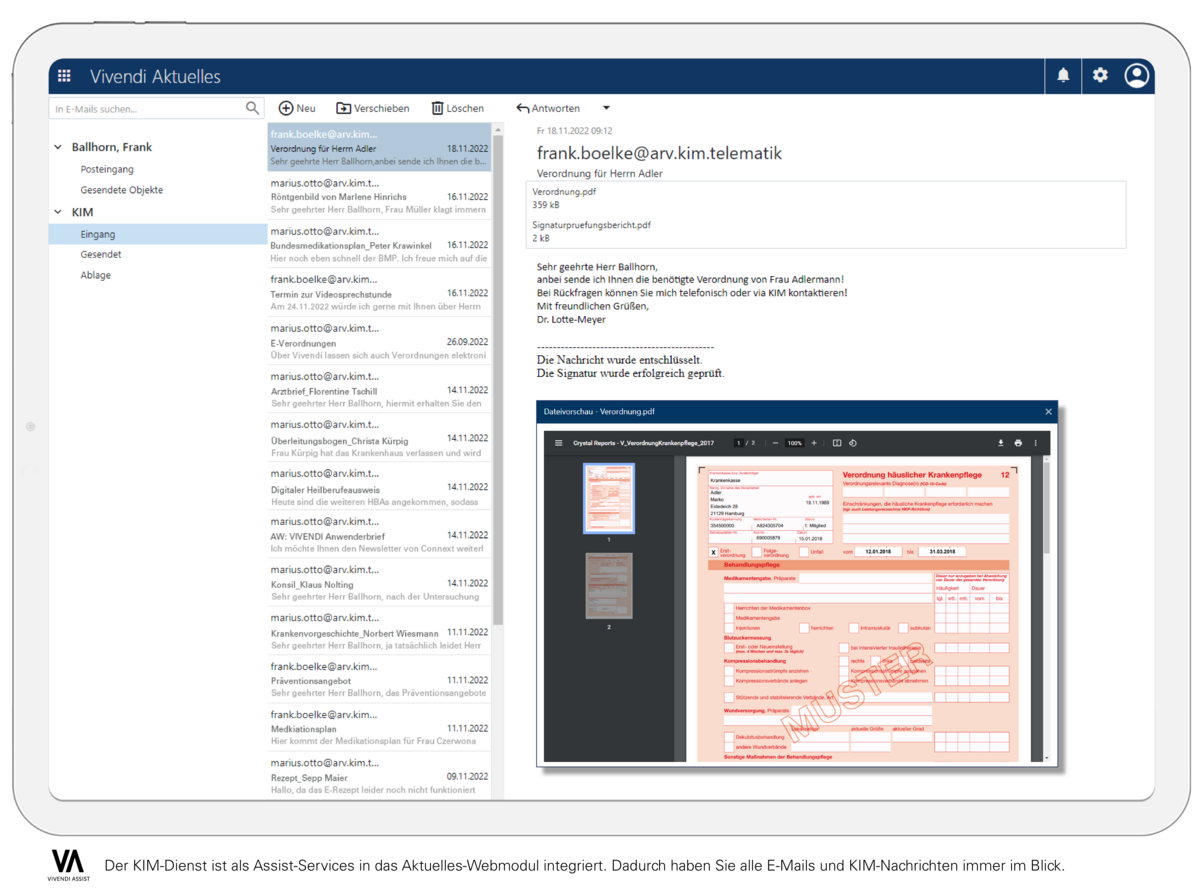Close the Dateivorschau preview window
Image resolution: width=1200 pixels, height=896 pixels.
point(1048,411)
